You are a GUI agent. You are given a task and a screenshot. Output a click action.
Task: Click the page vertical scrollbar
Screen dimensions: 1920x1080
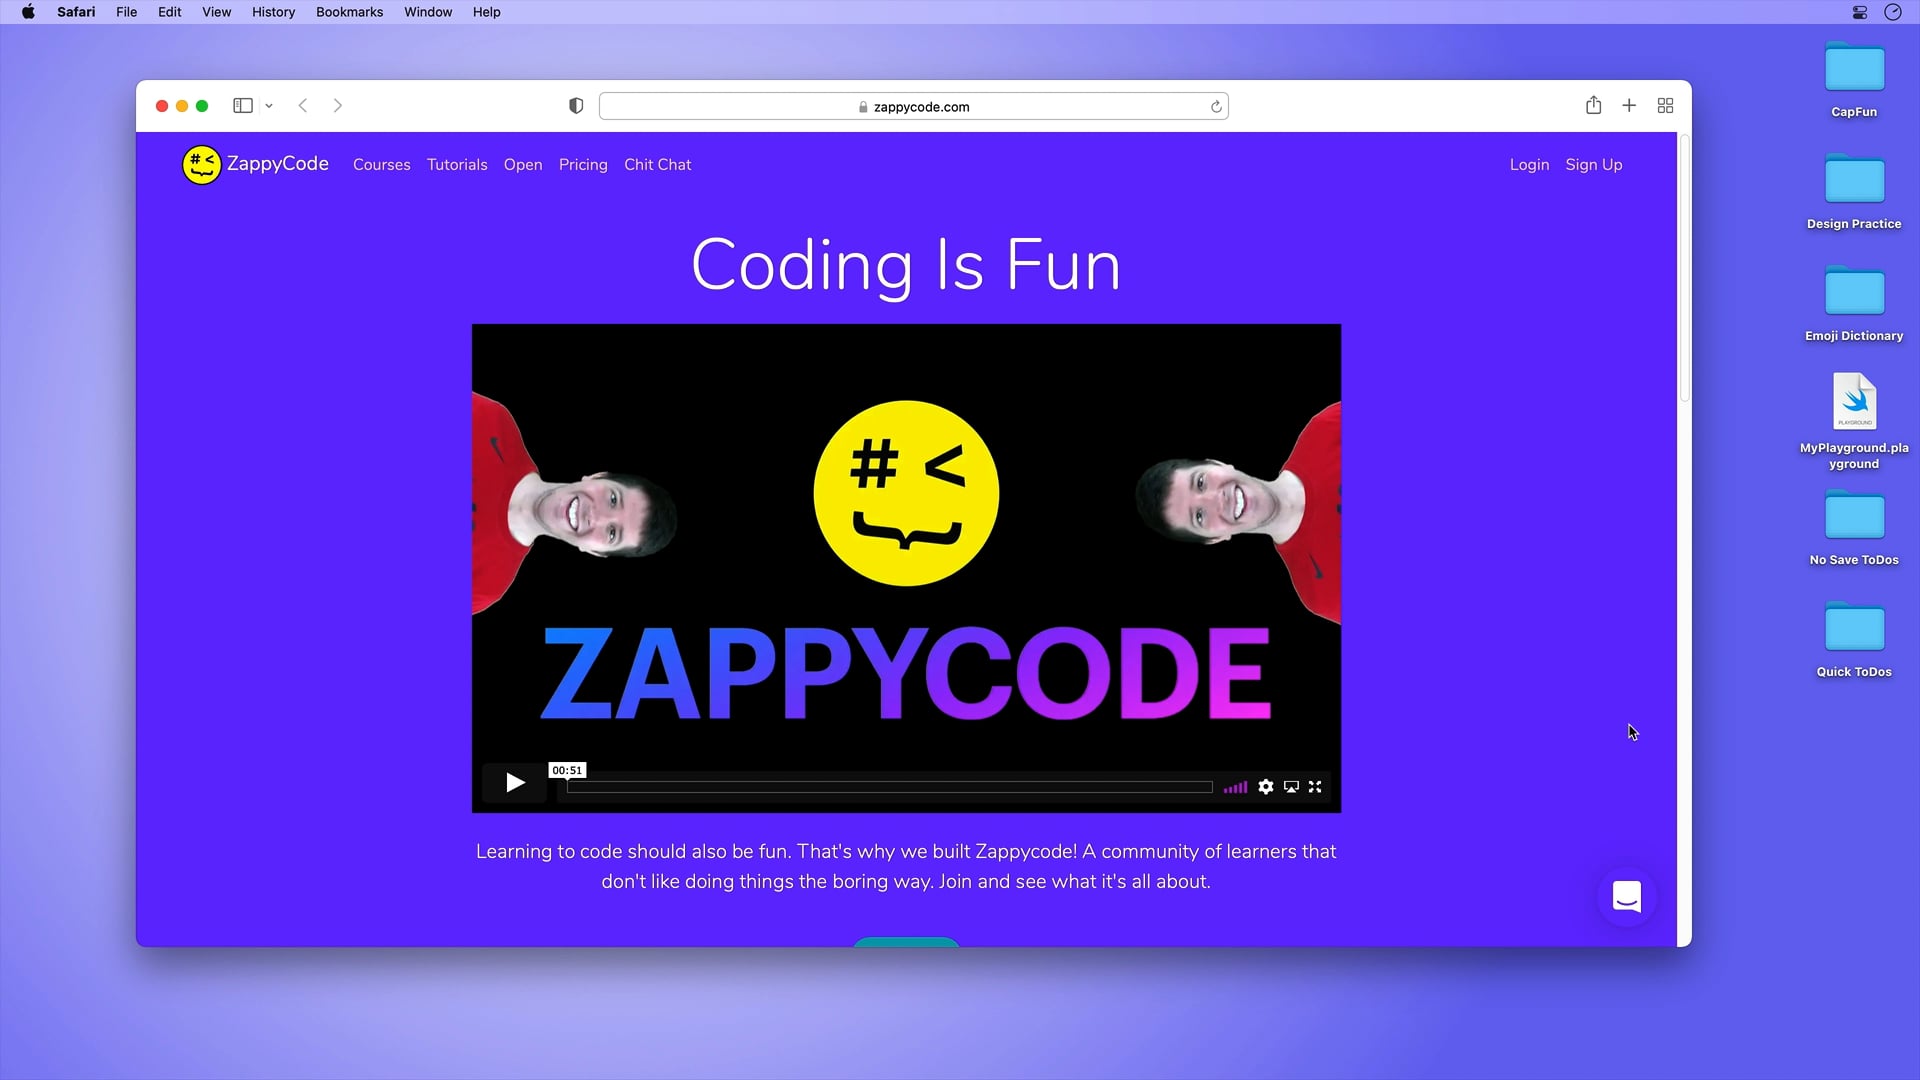(1685, 270)
